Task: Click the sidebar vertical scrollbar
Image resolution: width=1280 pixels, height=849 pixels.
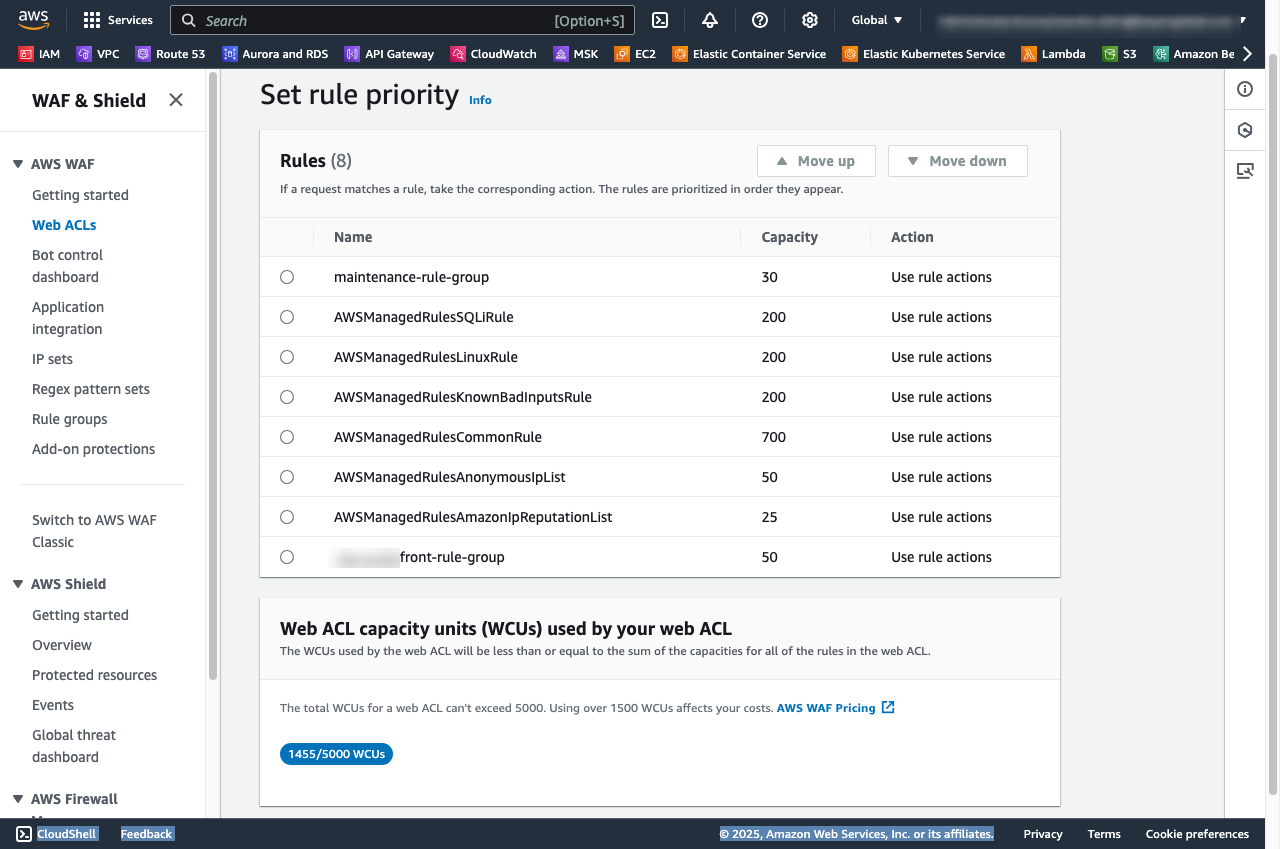Action: point(211,375)
